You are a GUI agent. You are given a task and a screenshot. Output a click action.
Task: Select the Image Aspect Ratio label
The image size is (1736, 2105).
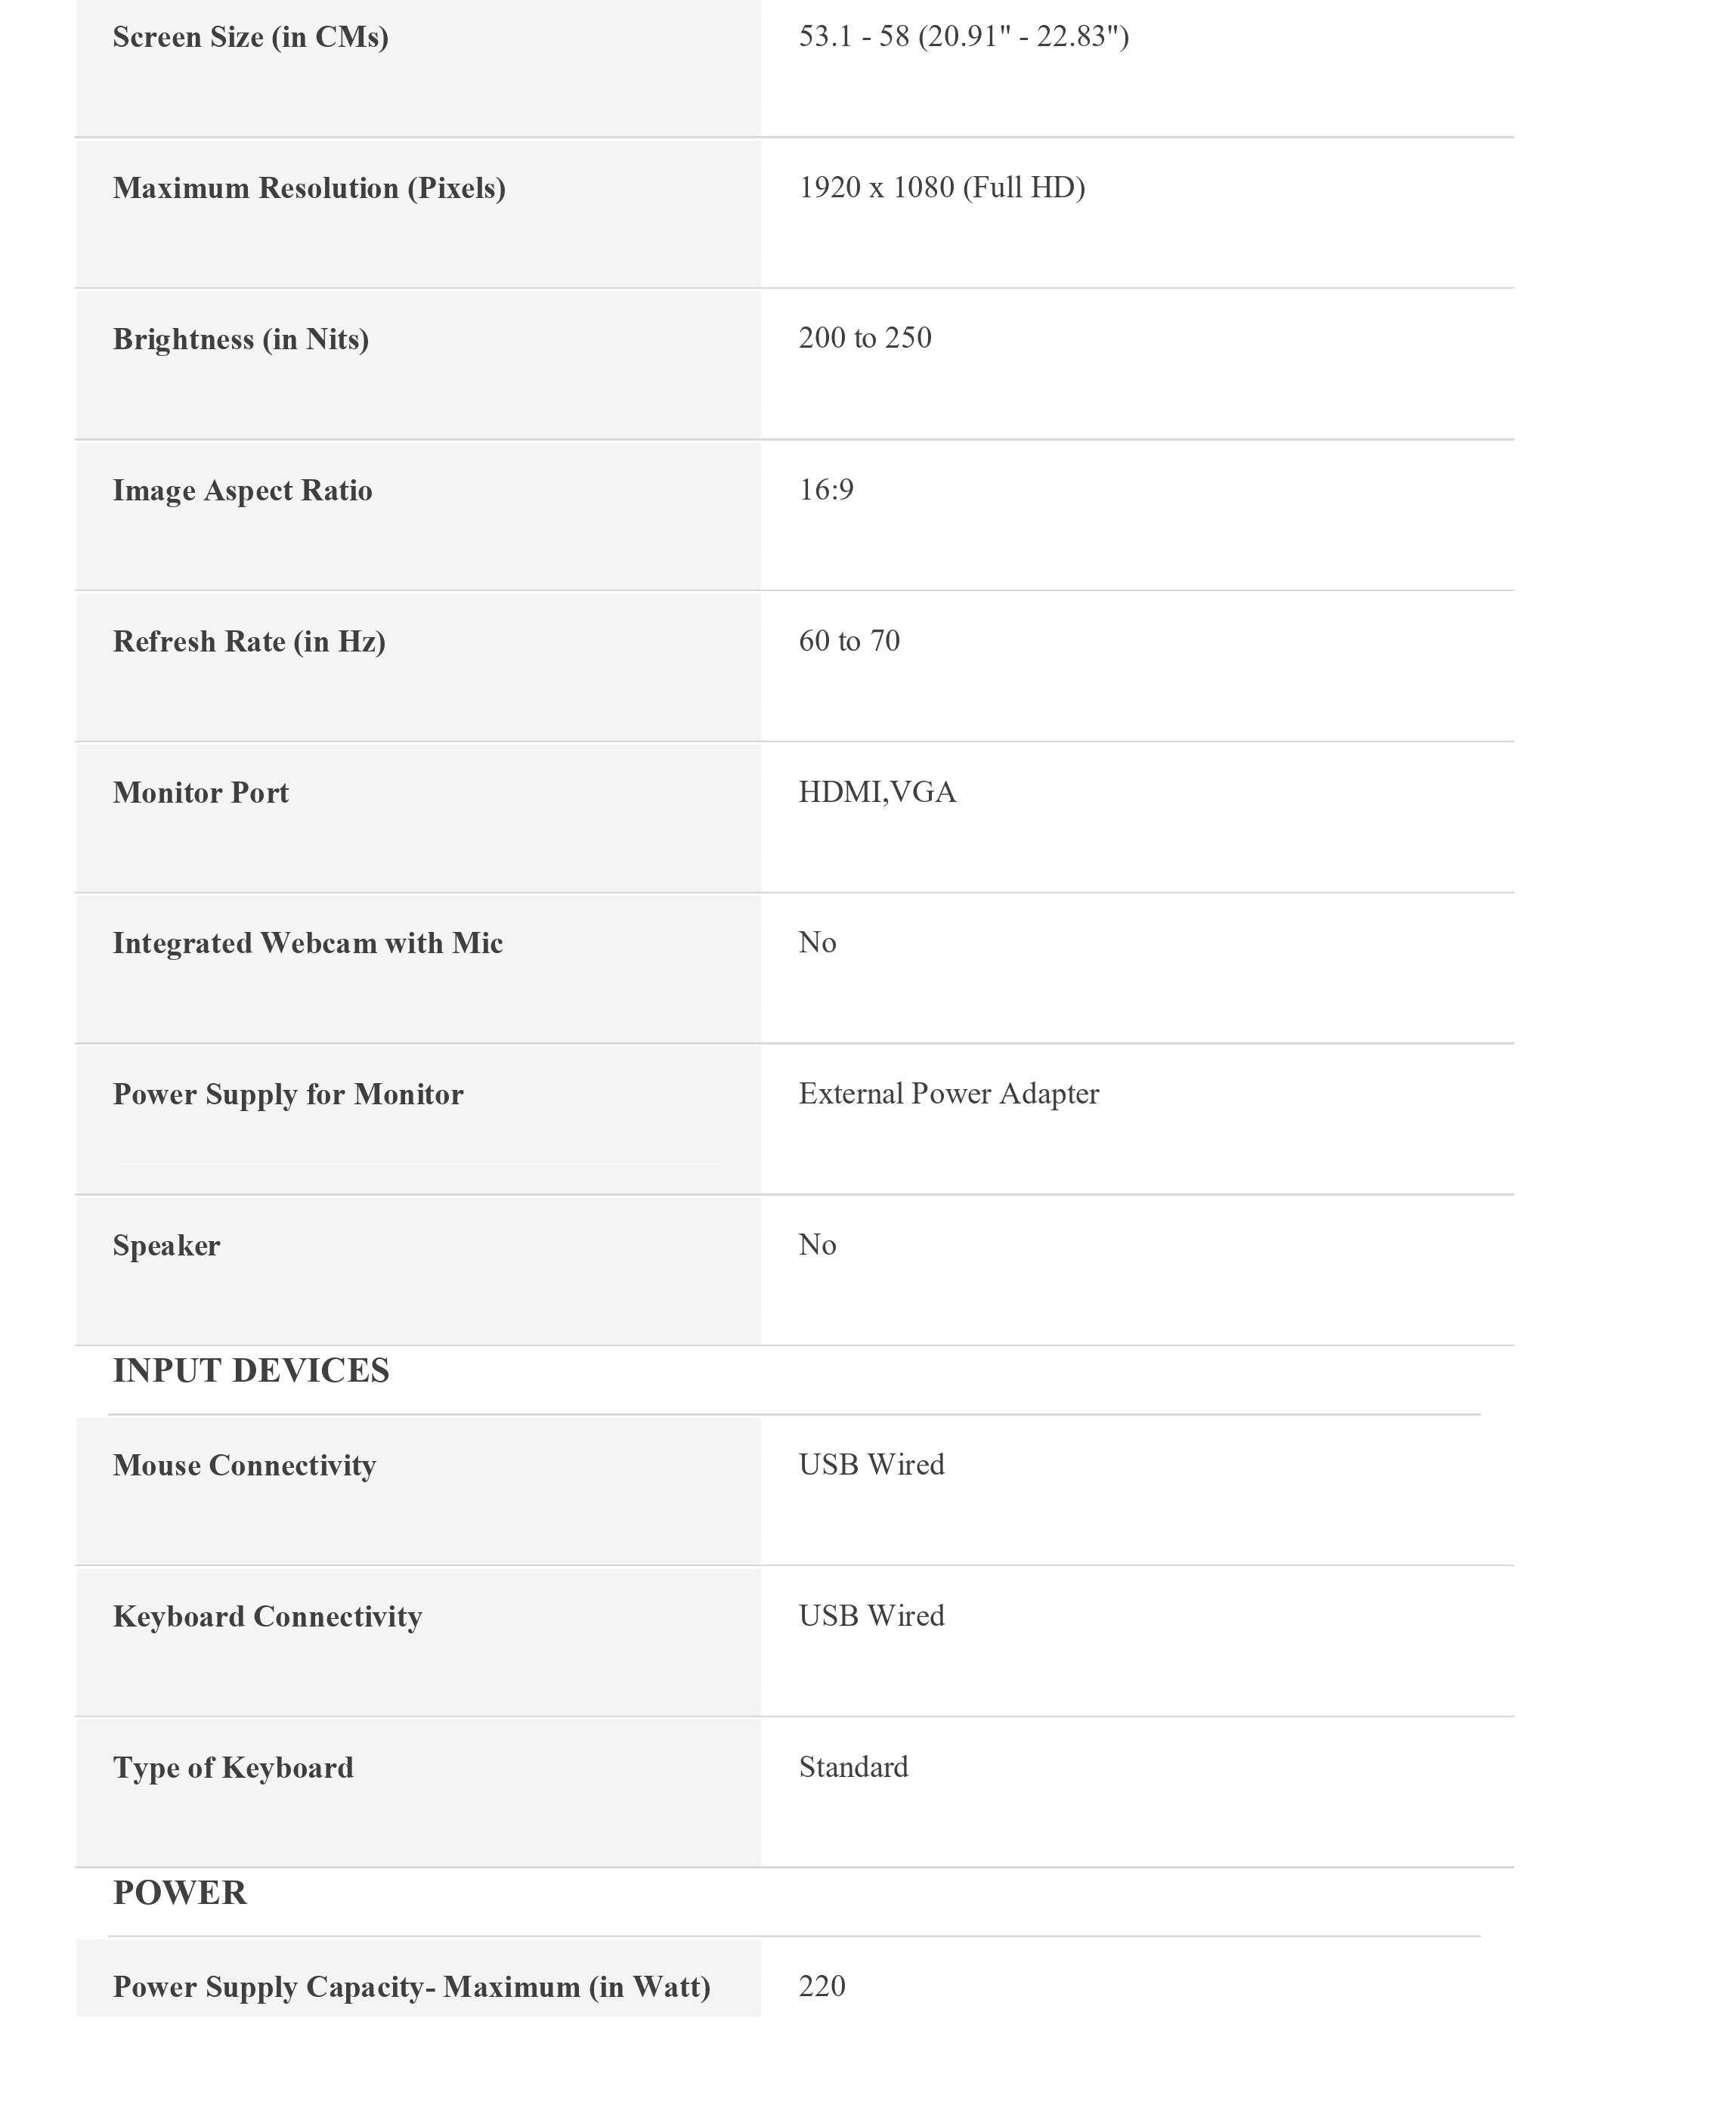242,490
